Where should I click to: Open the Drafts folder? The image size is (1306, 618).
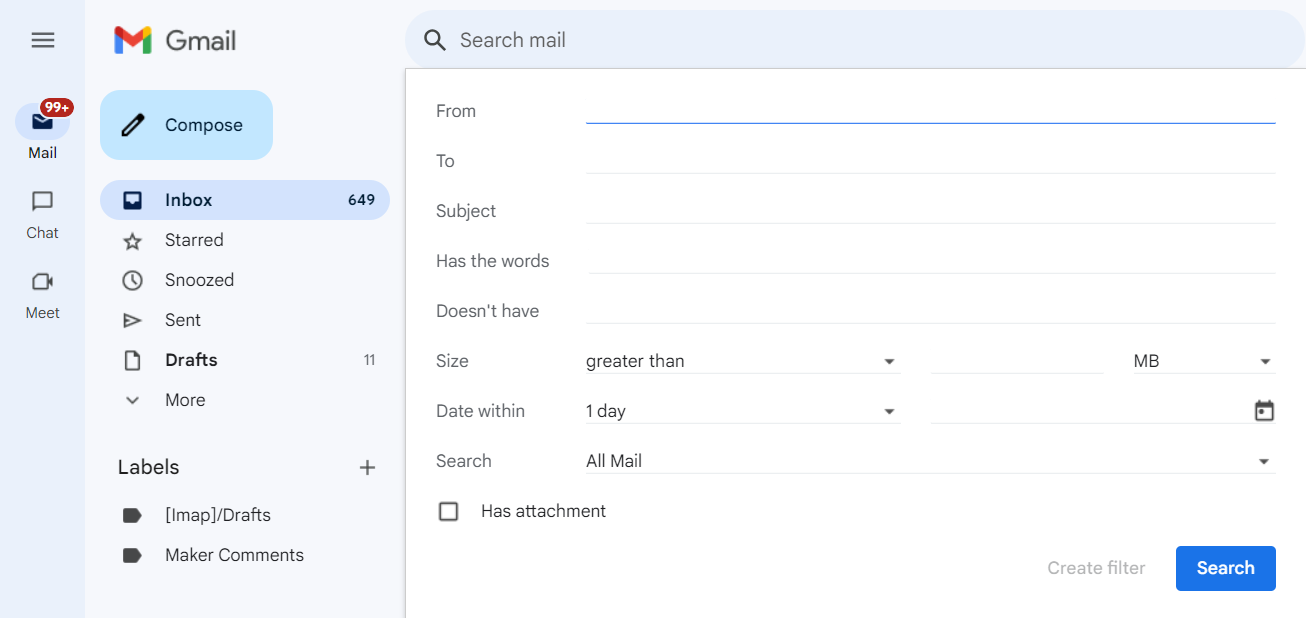(191, 360)
